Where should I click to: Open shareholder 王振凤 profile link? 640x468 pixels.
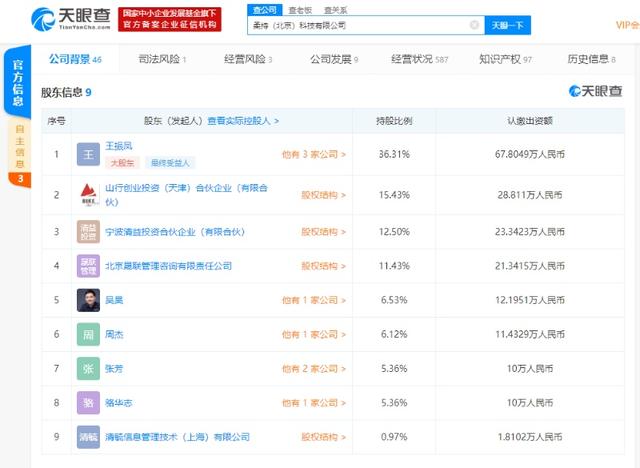119,146
